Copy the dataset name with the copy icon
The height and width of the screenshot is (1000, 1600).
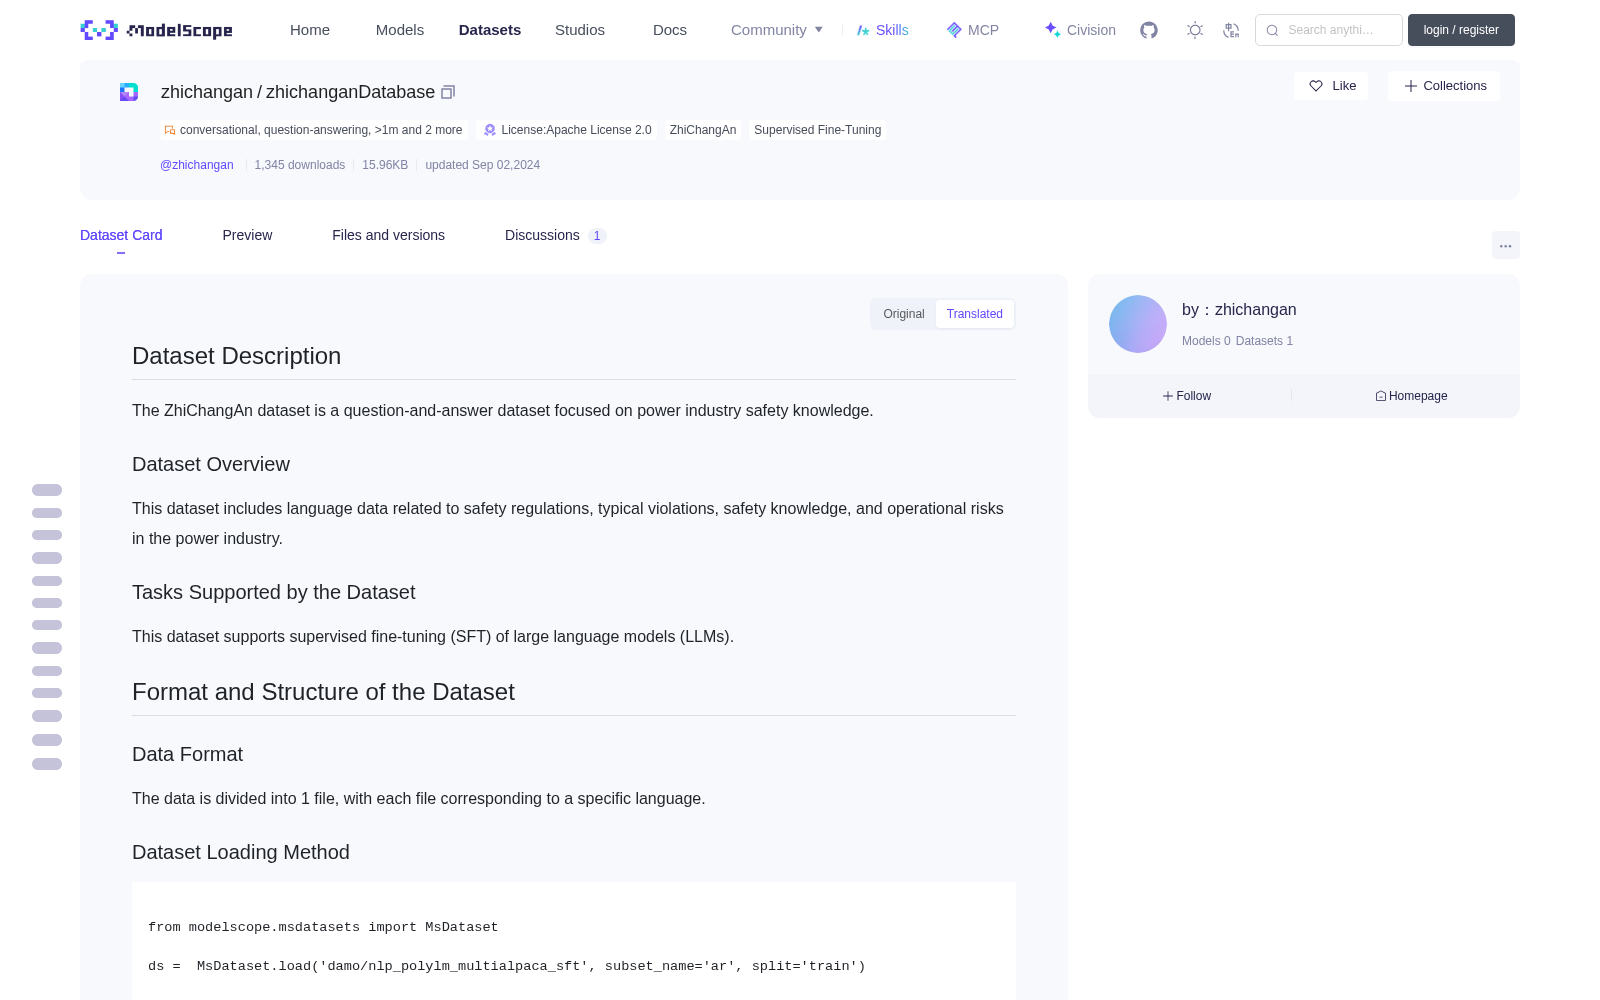coord(448,92)
